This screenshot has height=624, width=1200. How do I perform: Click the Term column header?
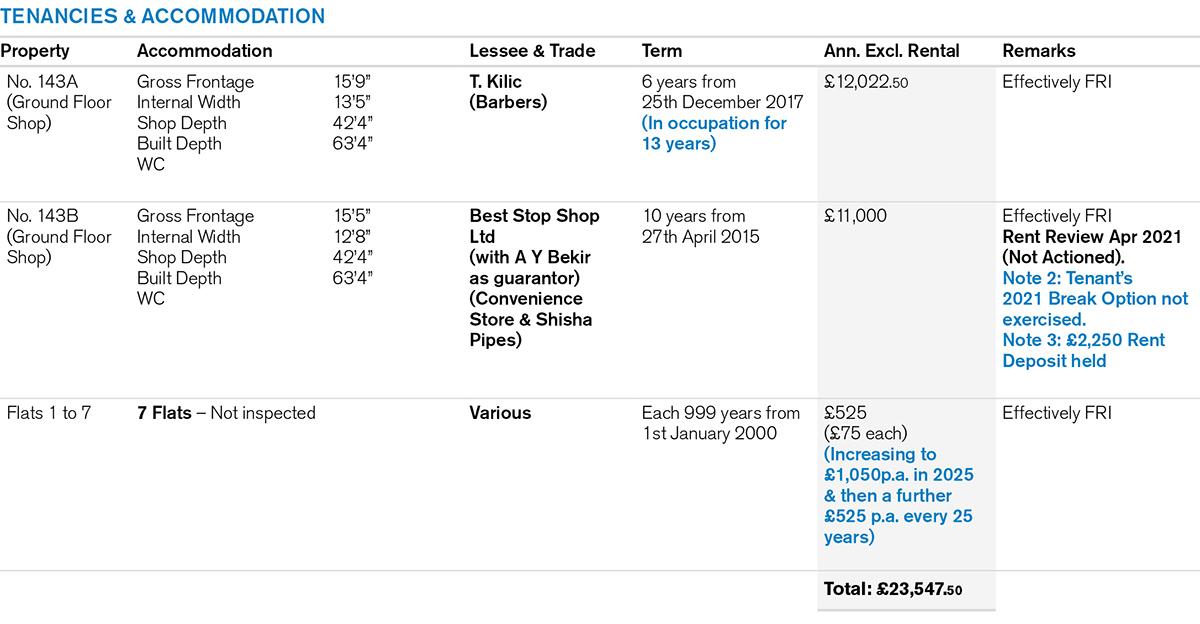coord(662,51)
